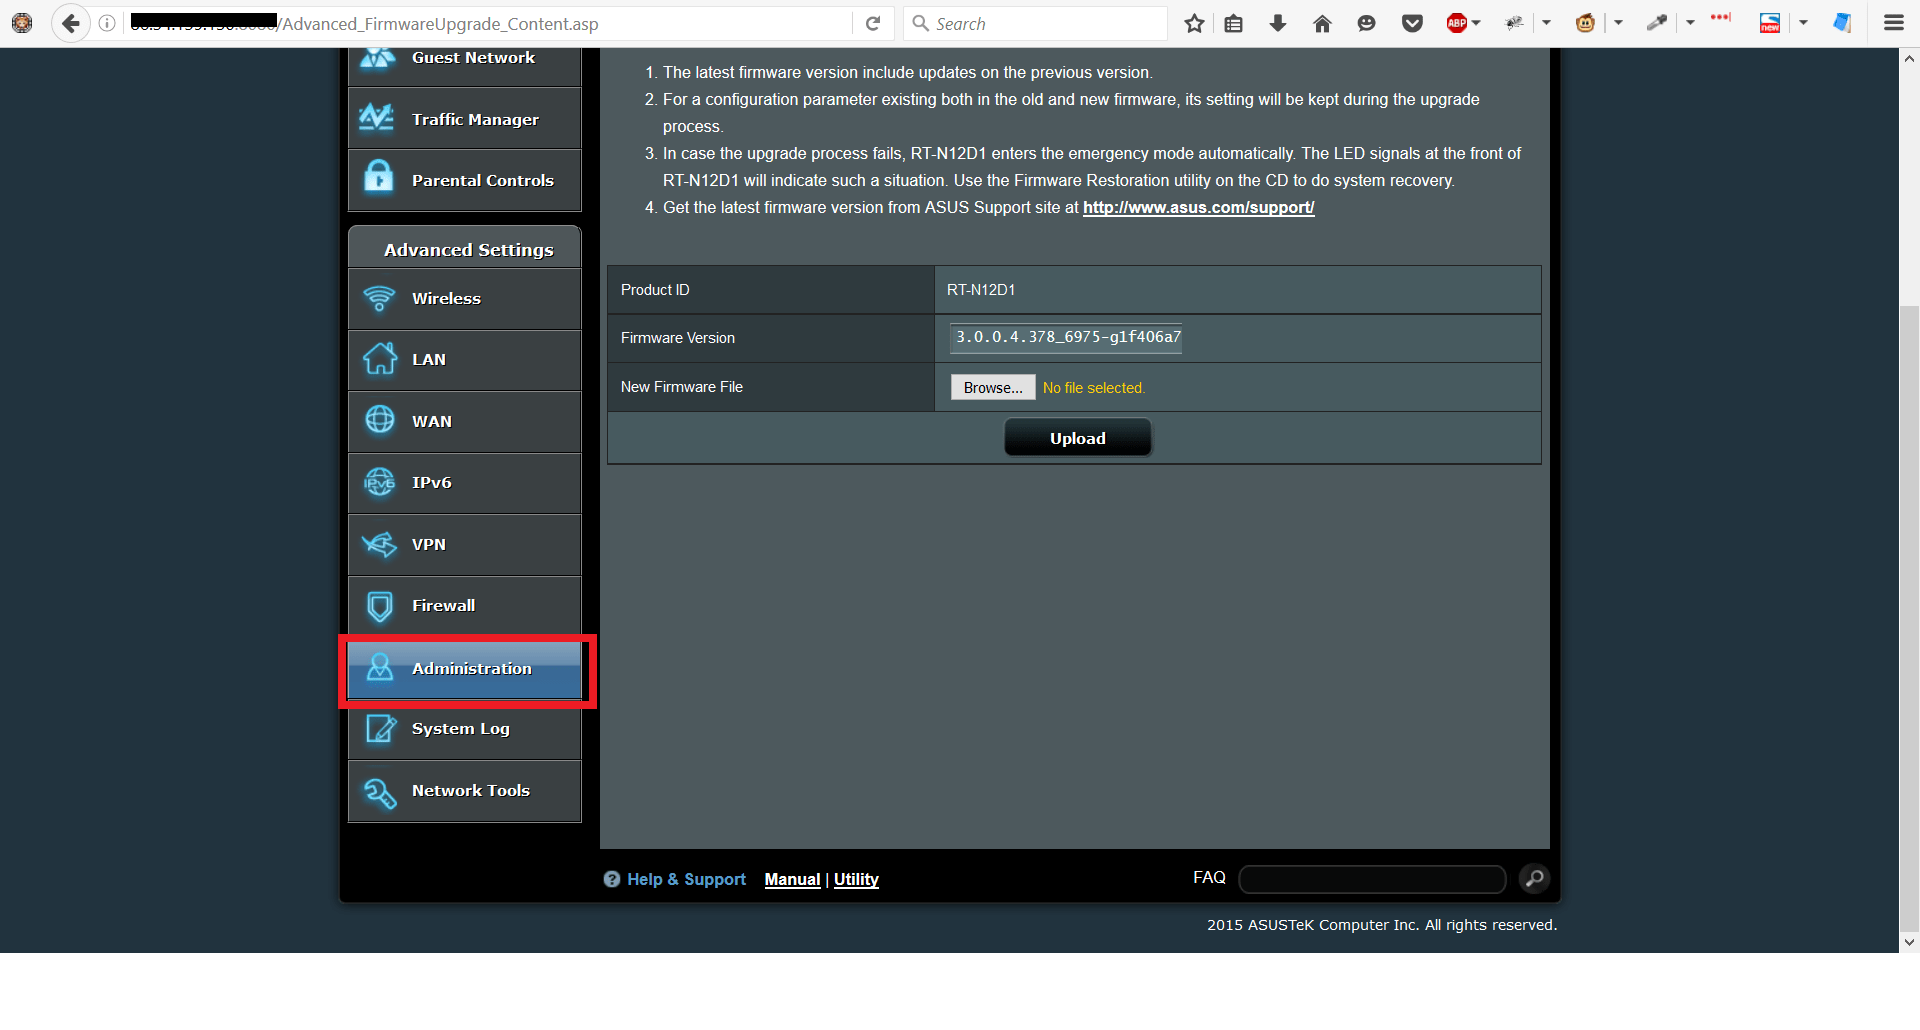Viewport: 1920px width, 1030px height.
Task: Open the ASUS support site link
Action: (x=1198, y=208)
